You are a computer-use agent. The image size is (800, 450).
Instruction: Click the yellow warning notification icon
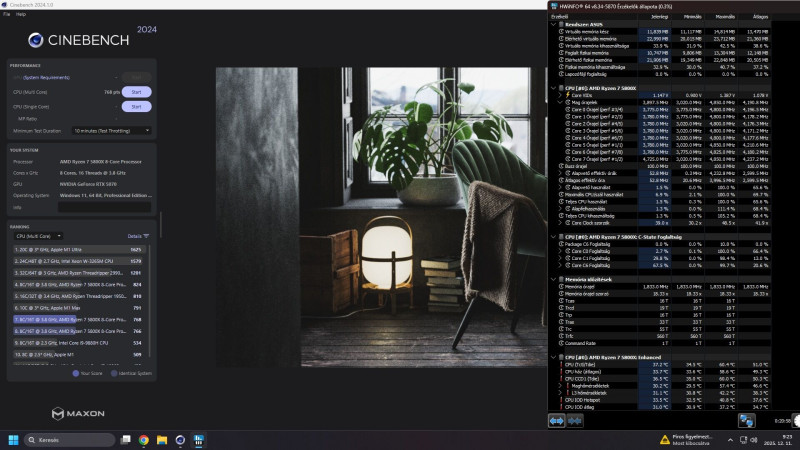[x=665, y=440]
